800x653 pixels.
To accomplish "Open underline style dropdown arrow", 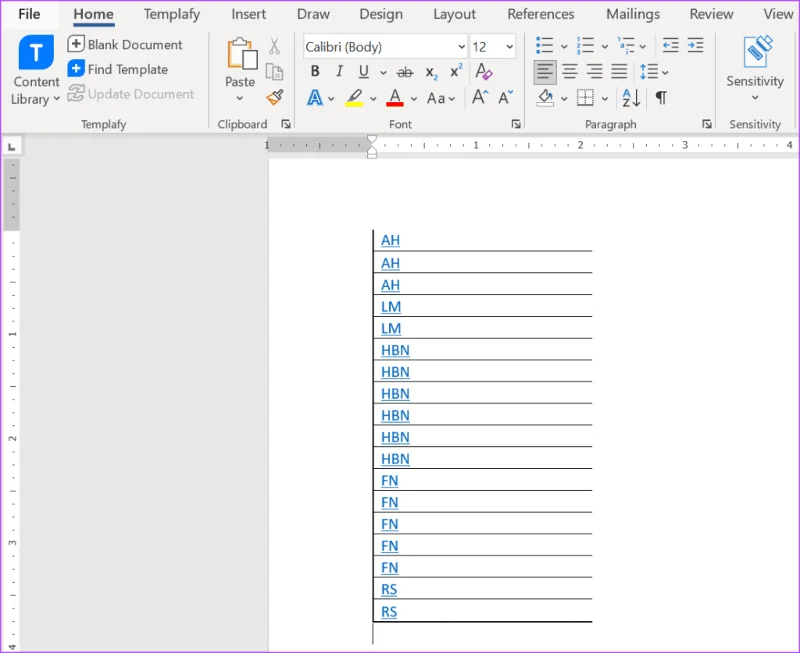I will pyautogui.click(x=383, y=72).
